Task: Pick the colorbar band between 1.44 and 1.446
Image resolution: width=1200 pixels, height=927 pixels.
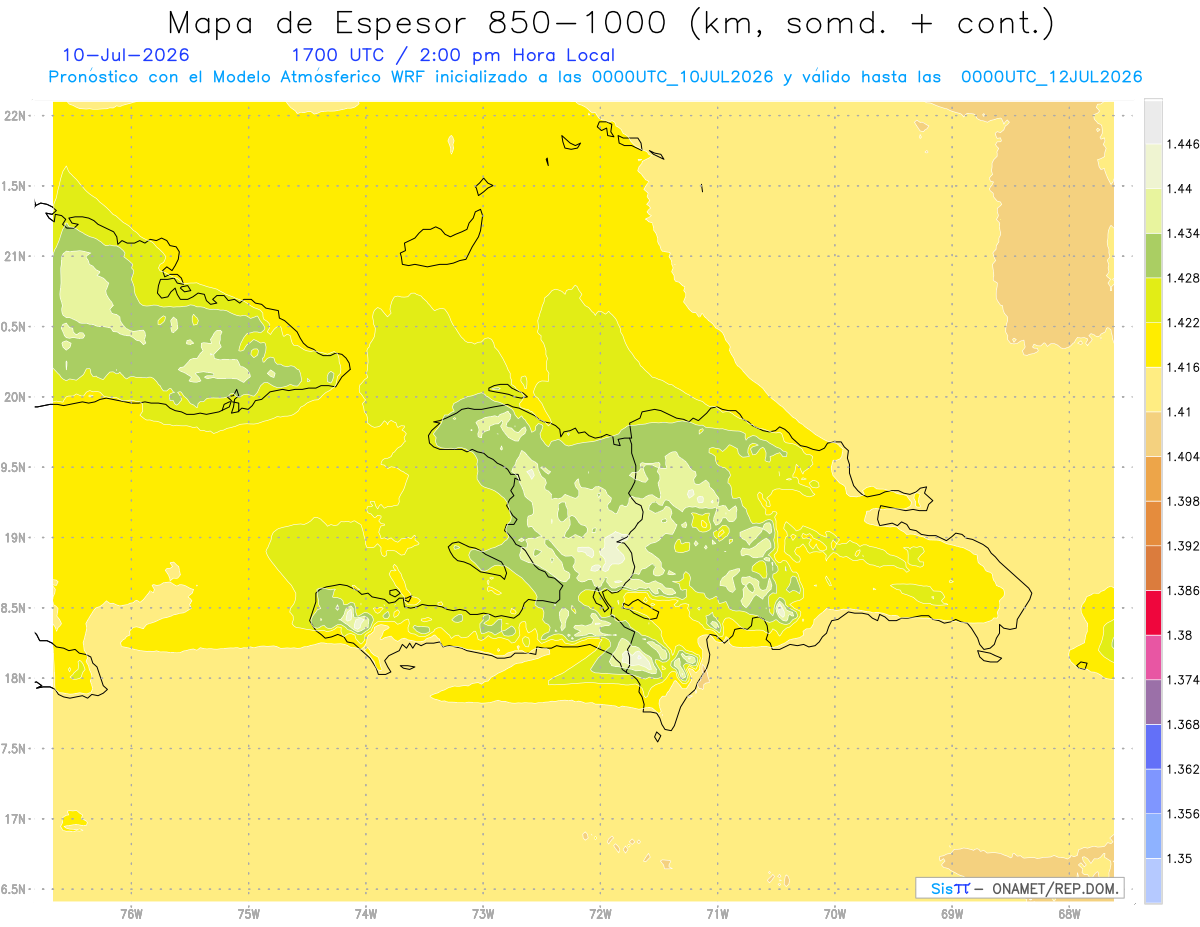Action: click(x=1153, y=166)
